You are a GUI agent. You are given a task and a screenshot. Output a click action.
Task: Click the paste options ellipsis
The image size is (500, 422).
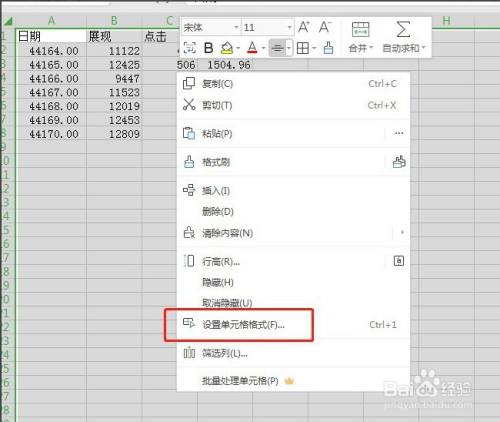pyautogui.click(x=399, y=133)
